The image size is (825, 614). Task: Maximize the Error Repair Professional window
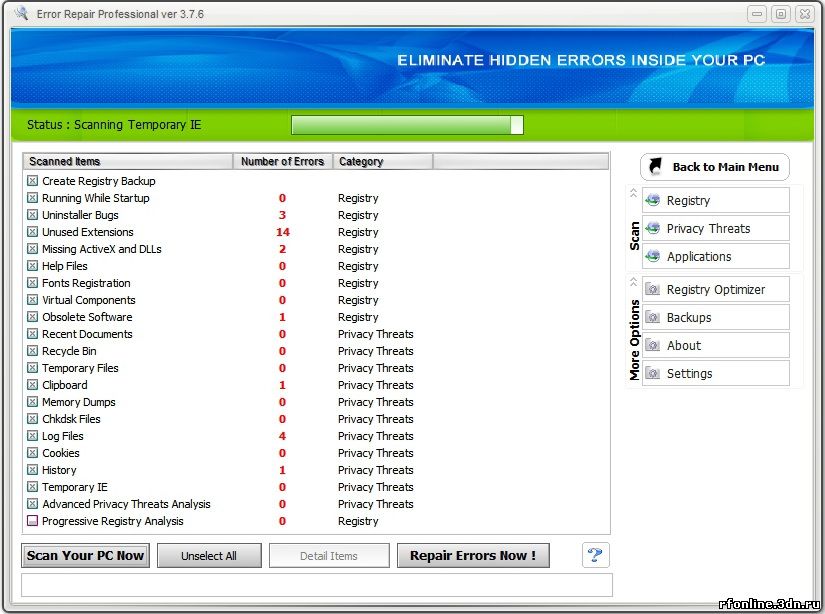(x=781, y=14)
